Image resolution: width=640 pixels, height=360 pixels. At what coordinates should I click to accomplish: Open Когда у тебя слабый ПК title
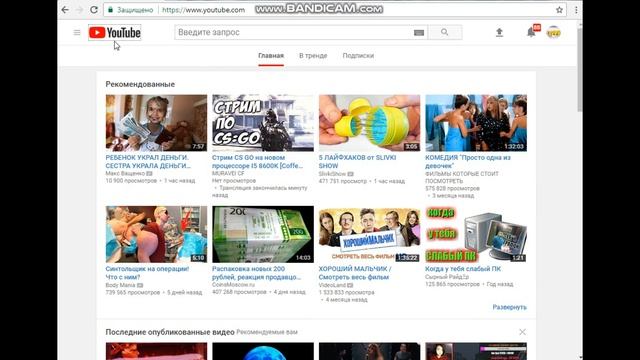pos(463,269)
